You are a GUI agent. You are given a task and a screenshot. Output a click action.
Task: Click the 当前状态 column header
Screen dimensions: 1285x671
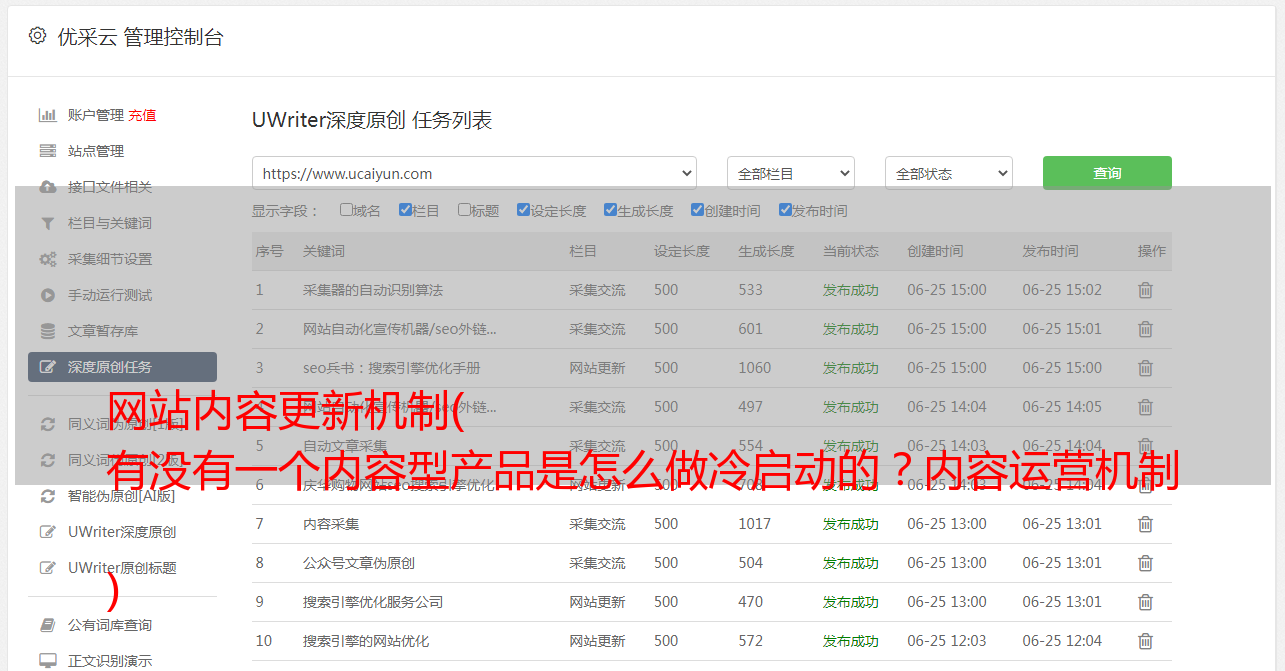coord(851,251)
